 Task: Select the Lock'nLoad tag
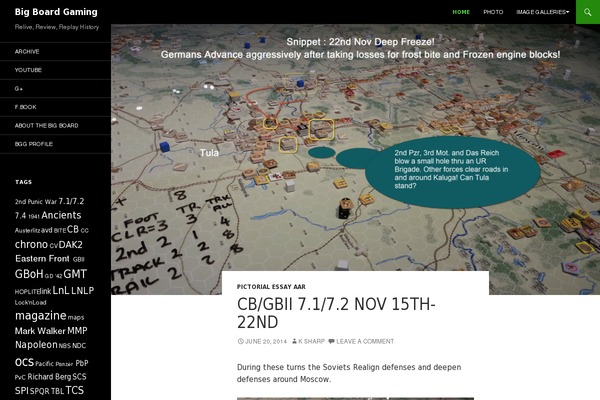31,302
